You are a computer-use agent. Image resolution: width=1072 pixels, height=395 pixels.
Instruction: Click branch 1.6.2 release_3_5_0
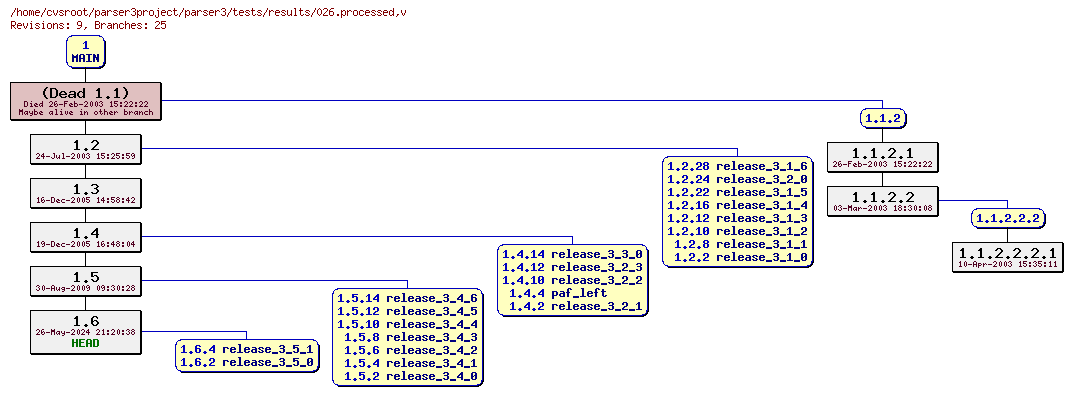[x=247, y=362]
